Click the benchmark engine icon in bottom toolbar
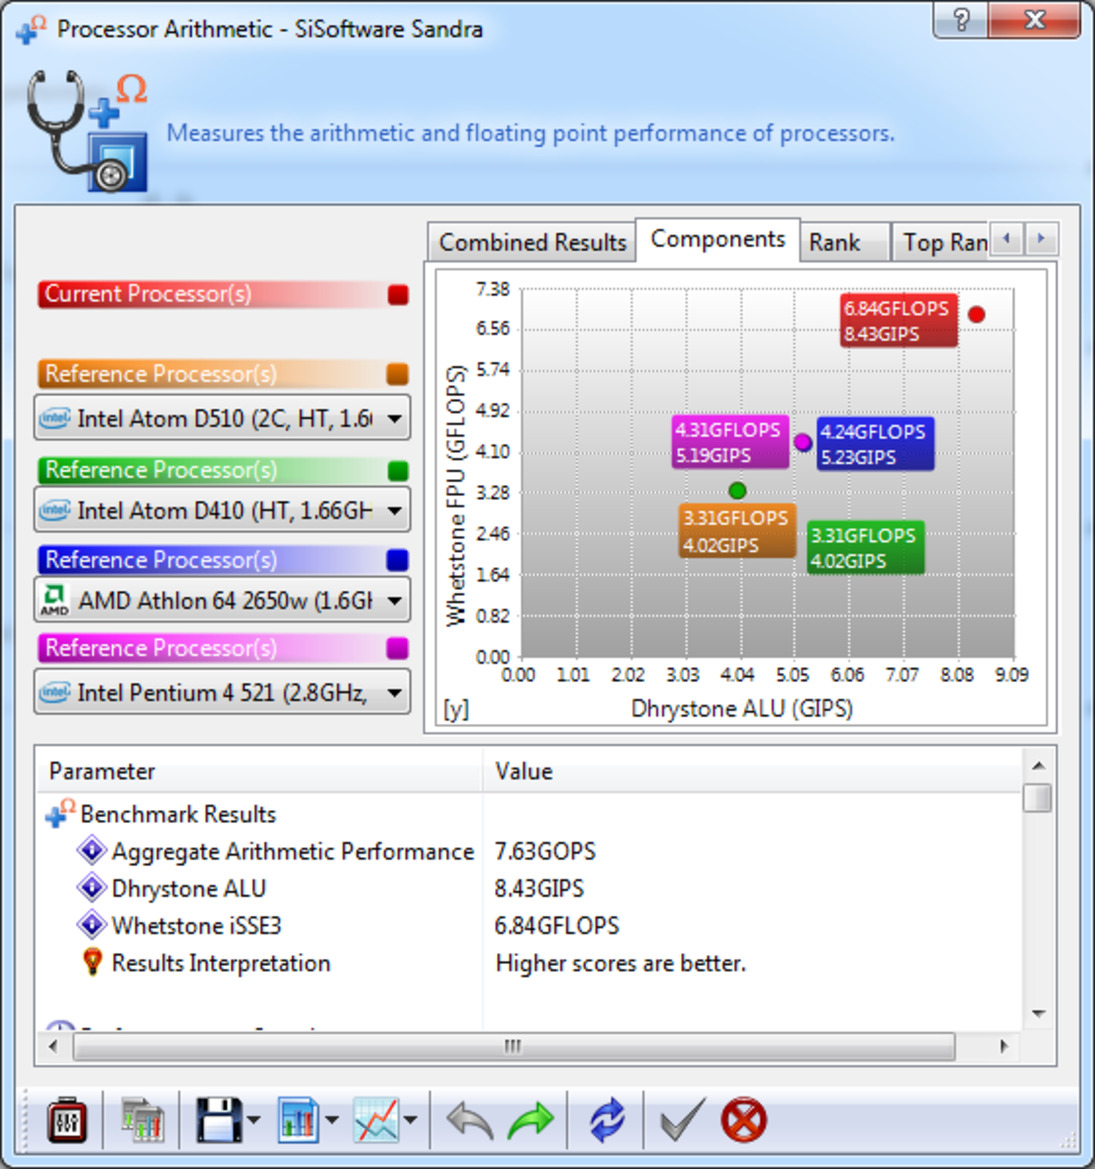 coord(67,1120)
